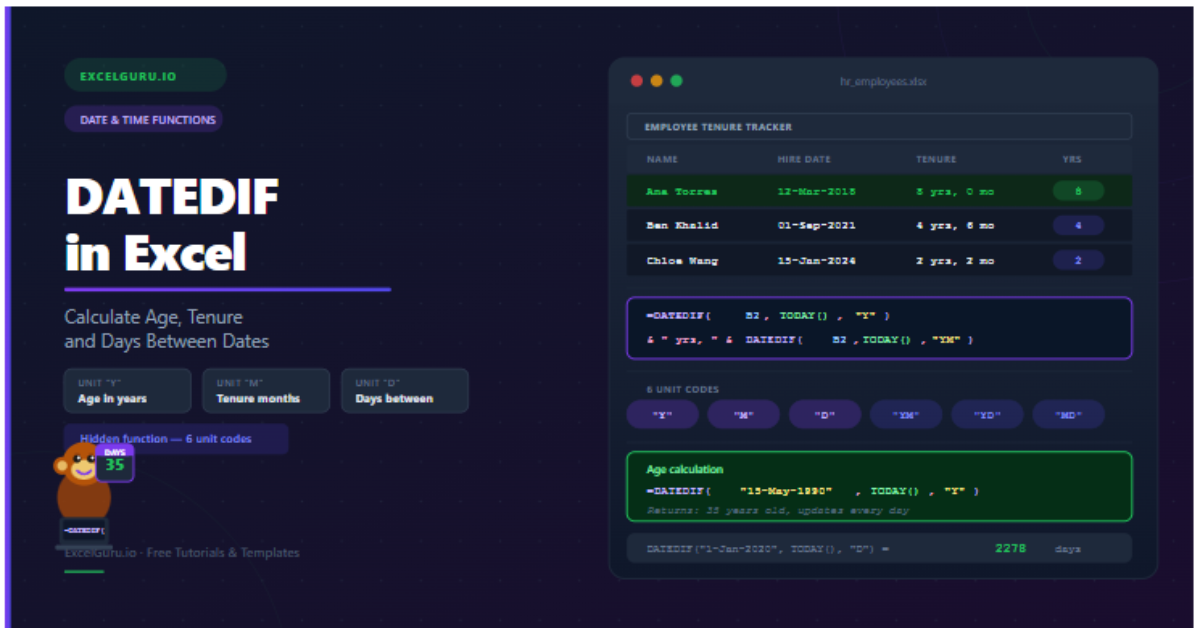
Task: Select the years badge for Ben Khalid
Action: (x=1078, y=226)
